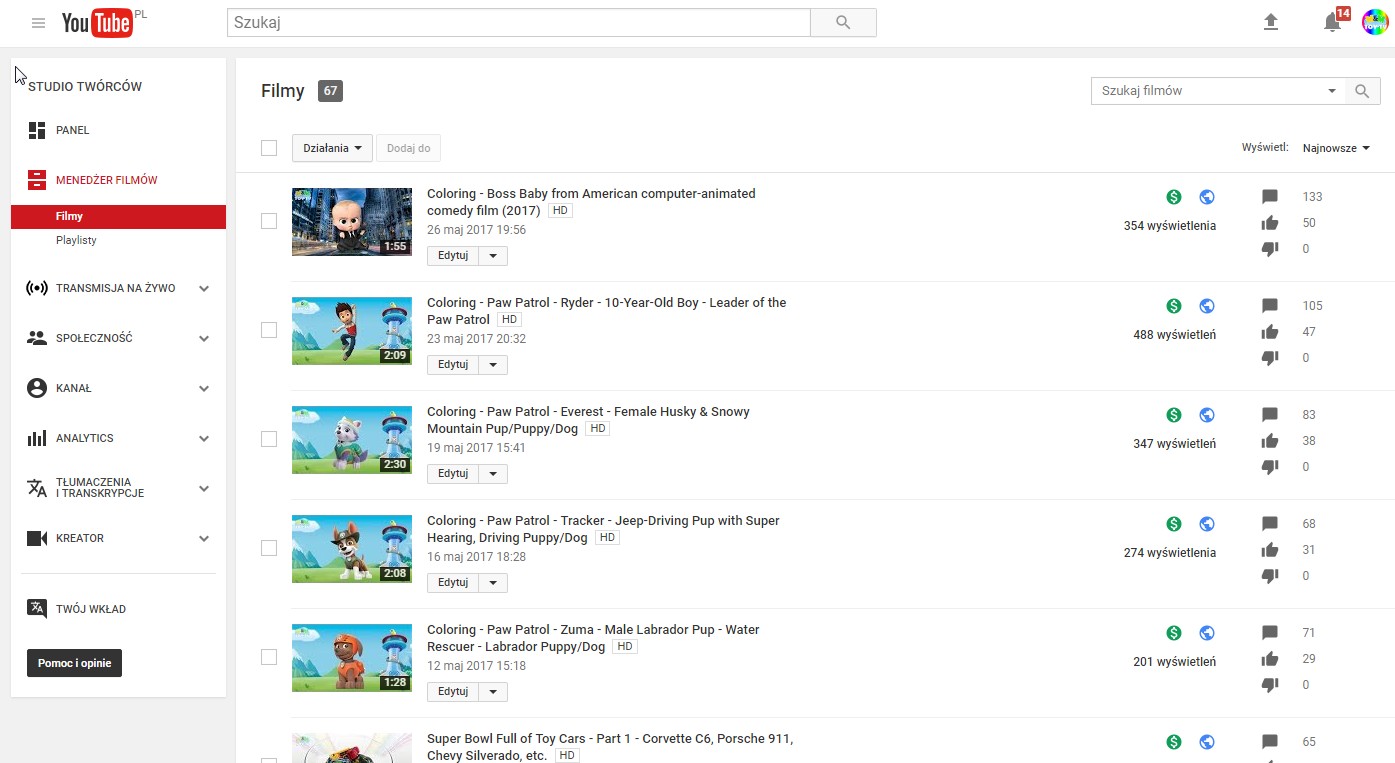
Task: Open the Działania actions dropdown
Action: coord(332,148)
